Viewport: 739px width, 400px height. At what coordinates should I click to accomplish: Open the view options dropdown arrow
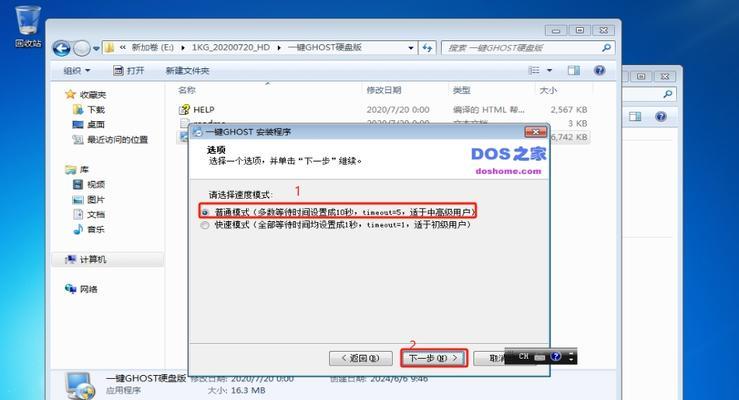[549, 70]
